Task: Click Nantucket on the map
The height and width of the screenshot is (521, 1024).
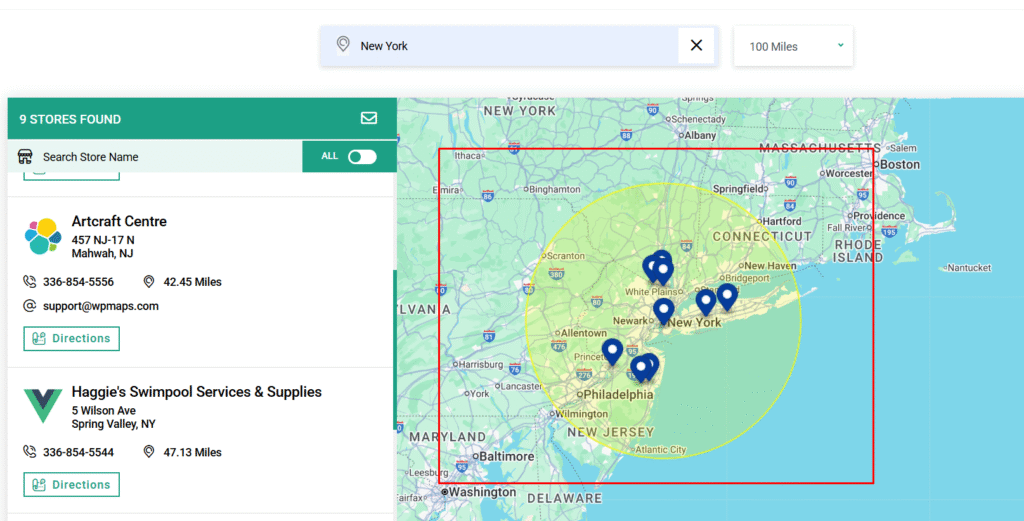Action: [970, 268]
